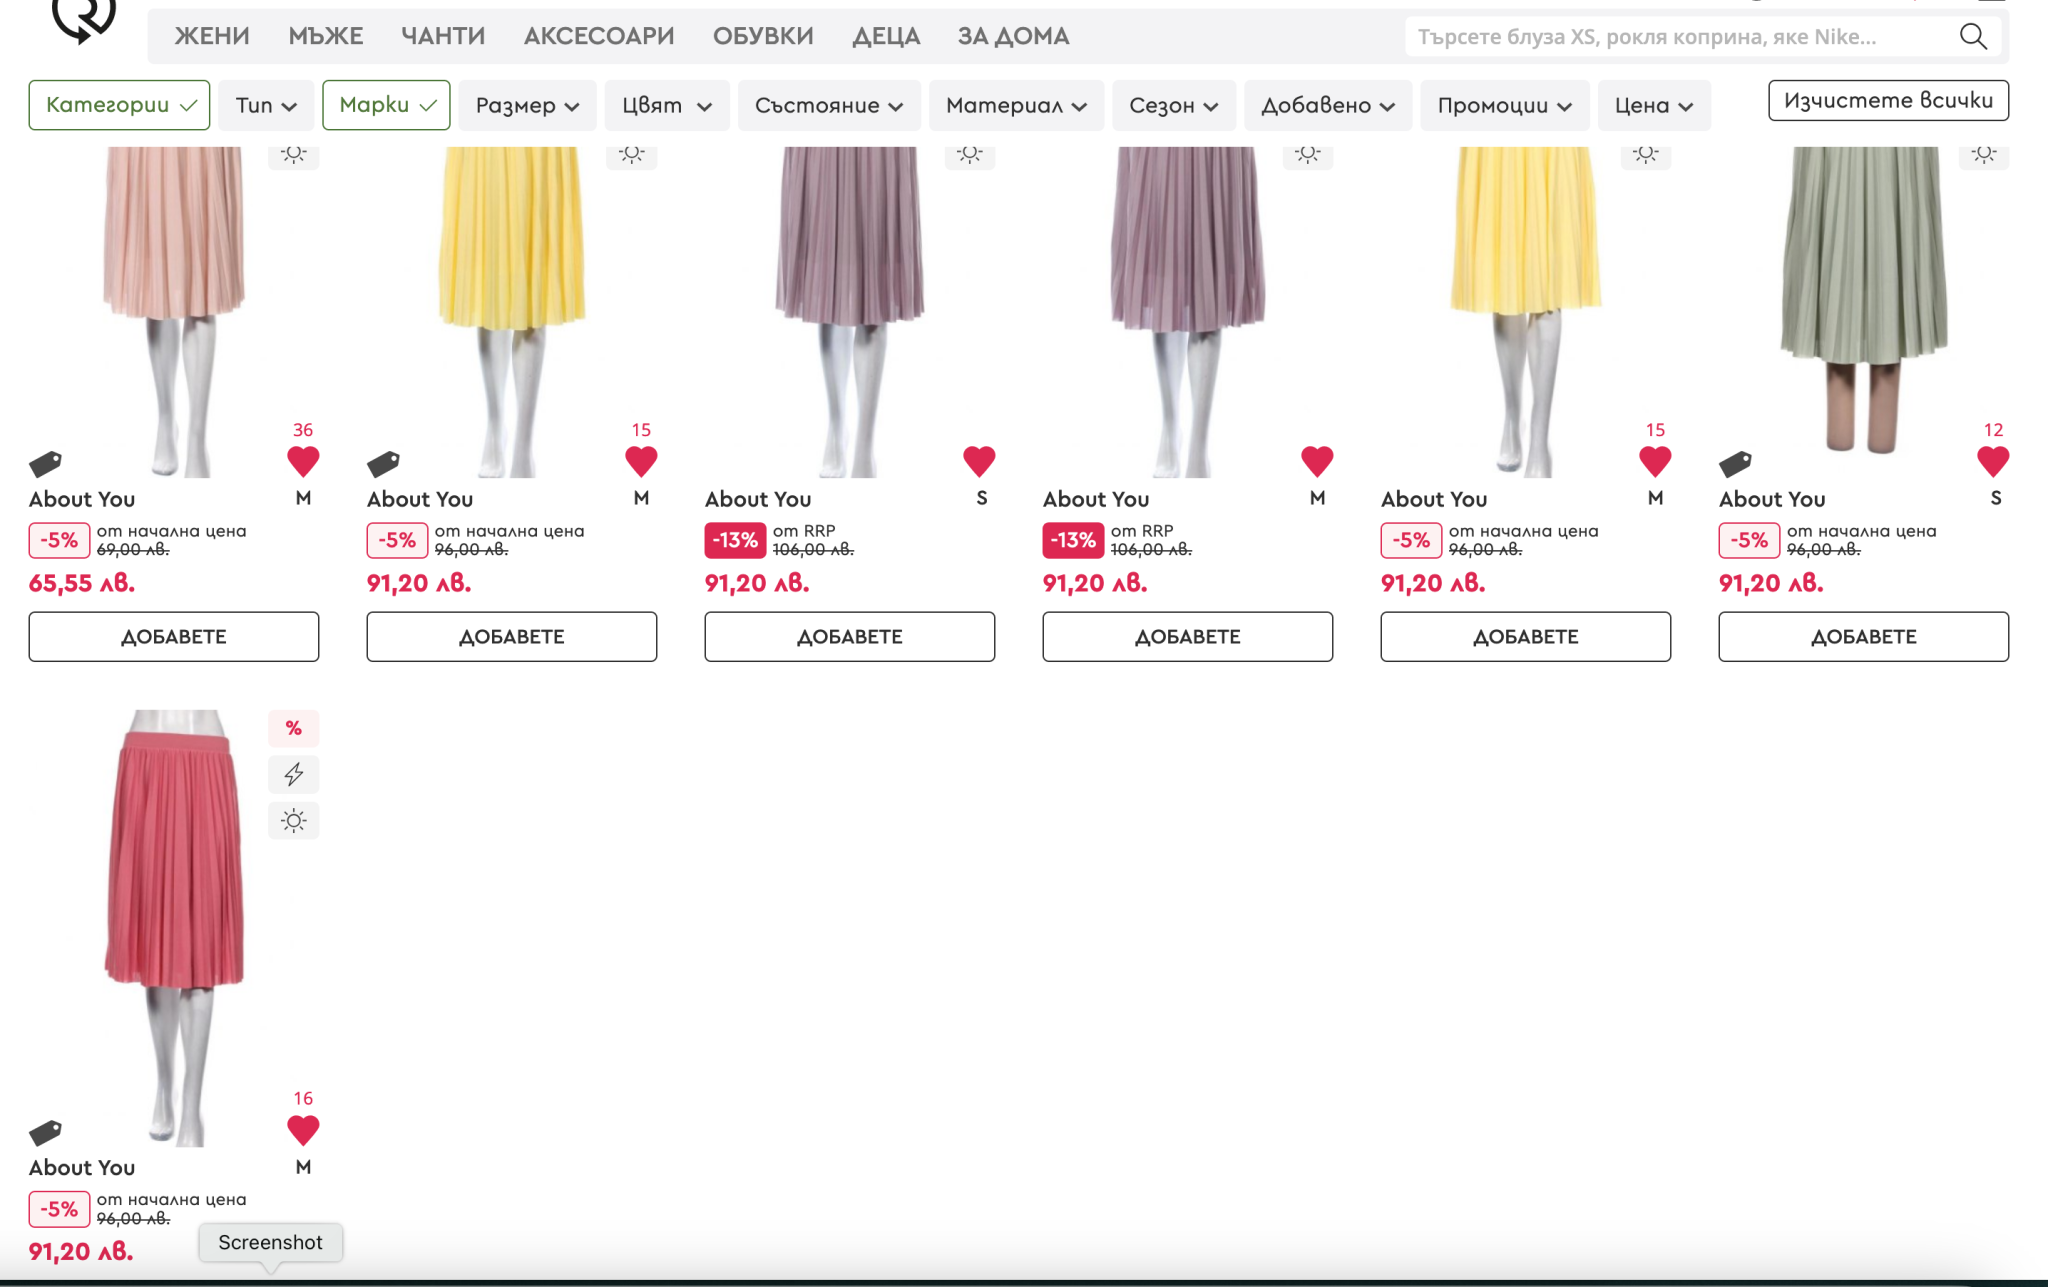The width and height of the screenshot is (2048, 1287).
Task: Toggle heart on the first mauve skirt, size S
Action: click(x=979, y=461)
